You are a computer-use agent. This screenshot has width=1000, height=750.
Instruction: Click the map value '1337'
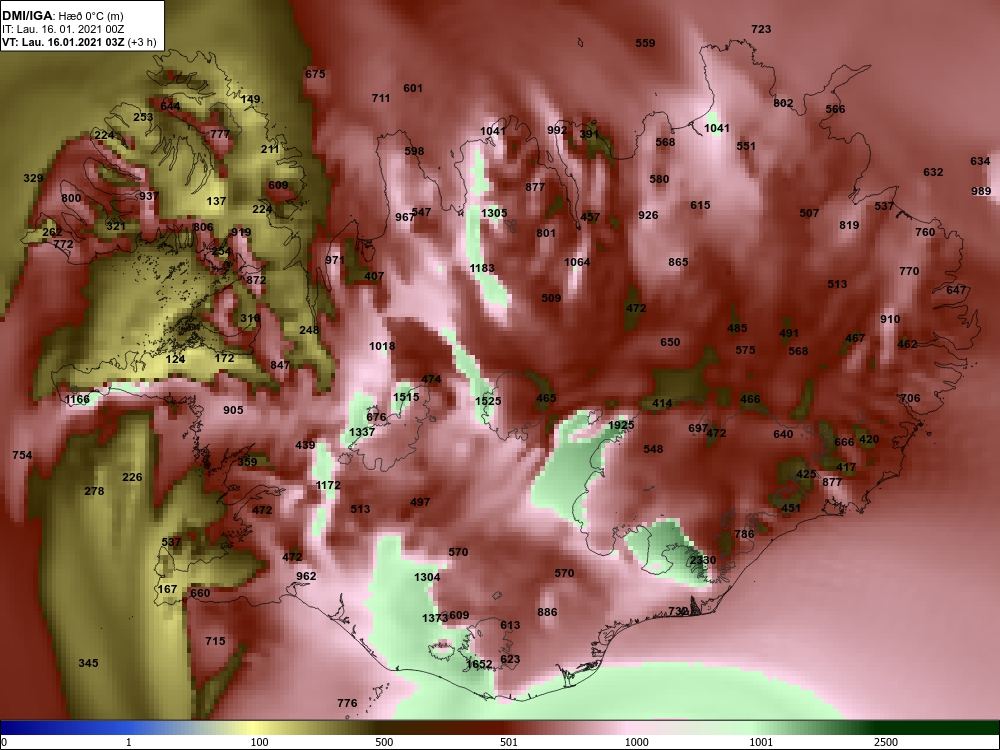[362, 432]
